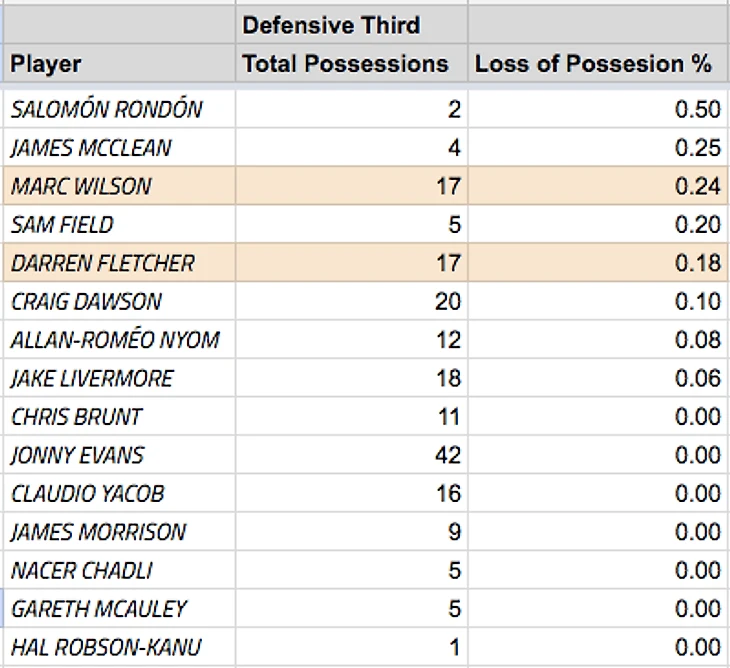Screen dimensions: 730x668
Task: Select the SAM FIELD name cell
Action: [x=119, y=224]
